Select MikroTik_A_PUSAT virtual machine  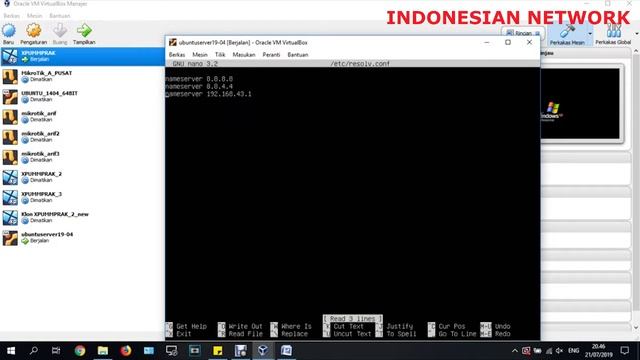pyautogui.click(x=82, y=76)
